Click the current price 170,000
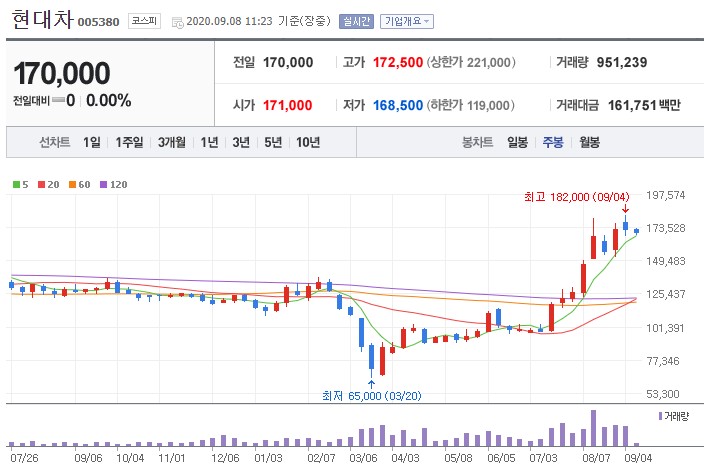 click(62, 73)
